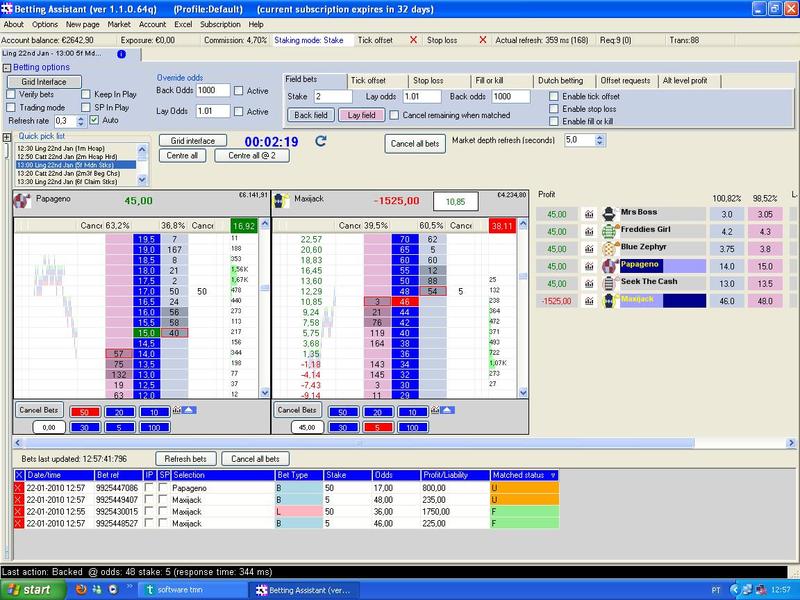Switch to the Dutch betting tab
The height and width of the screenshot is (600, 800).
[x=560, y=80]
